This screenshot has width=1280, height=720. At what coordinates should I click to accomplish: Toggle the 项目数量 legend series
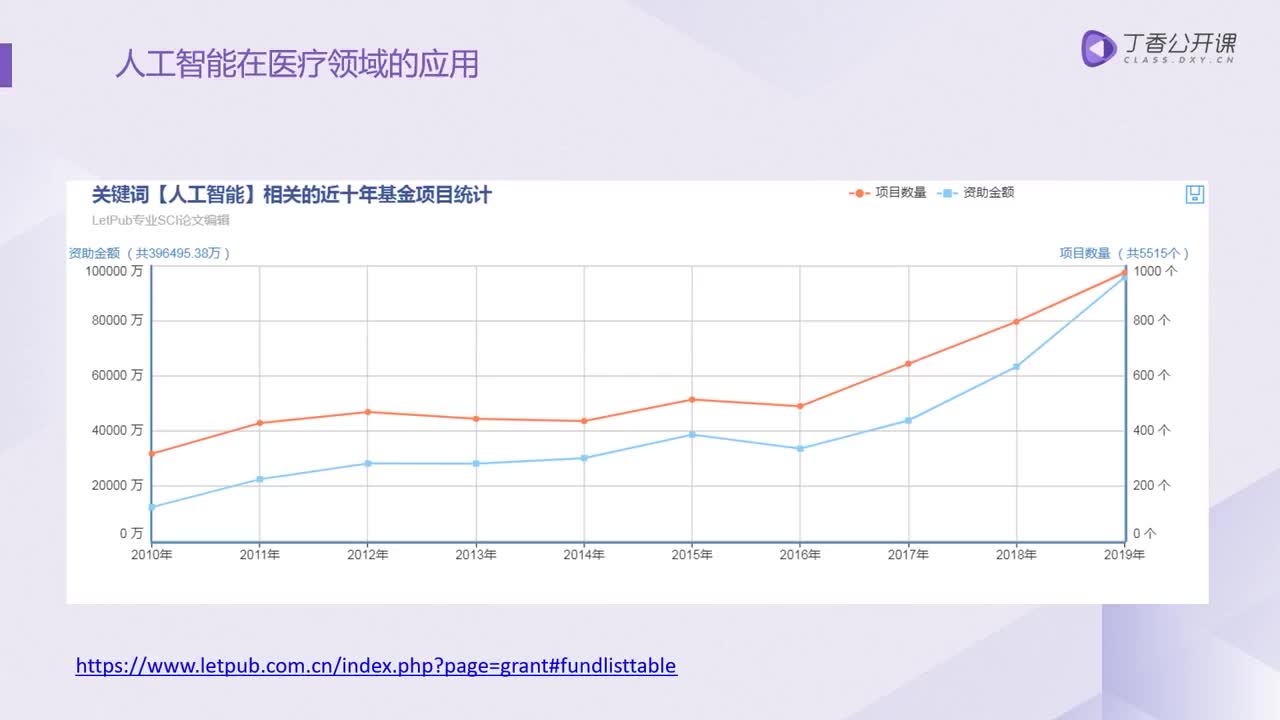[888, 193]
